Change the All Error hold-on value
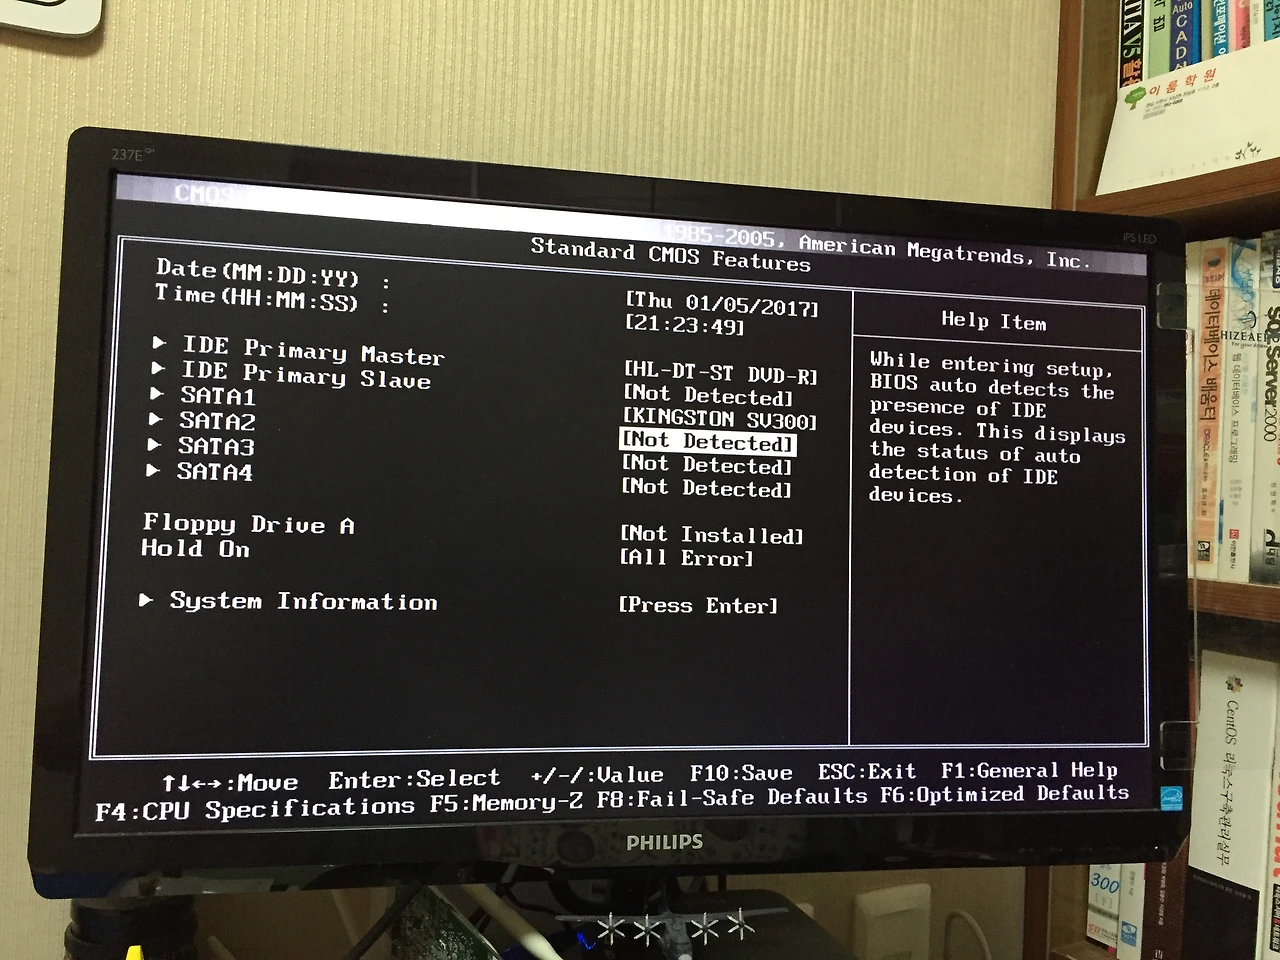1280x960 pixels. (x=687, y=558)
